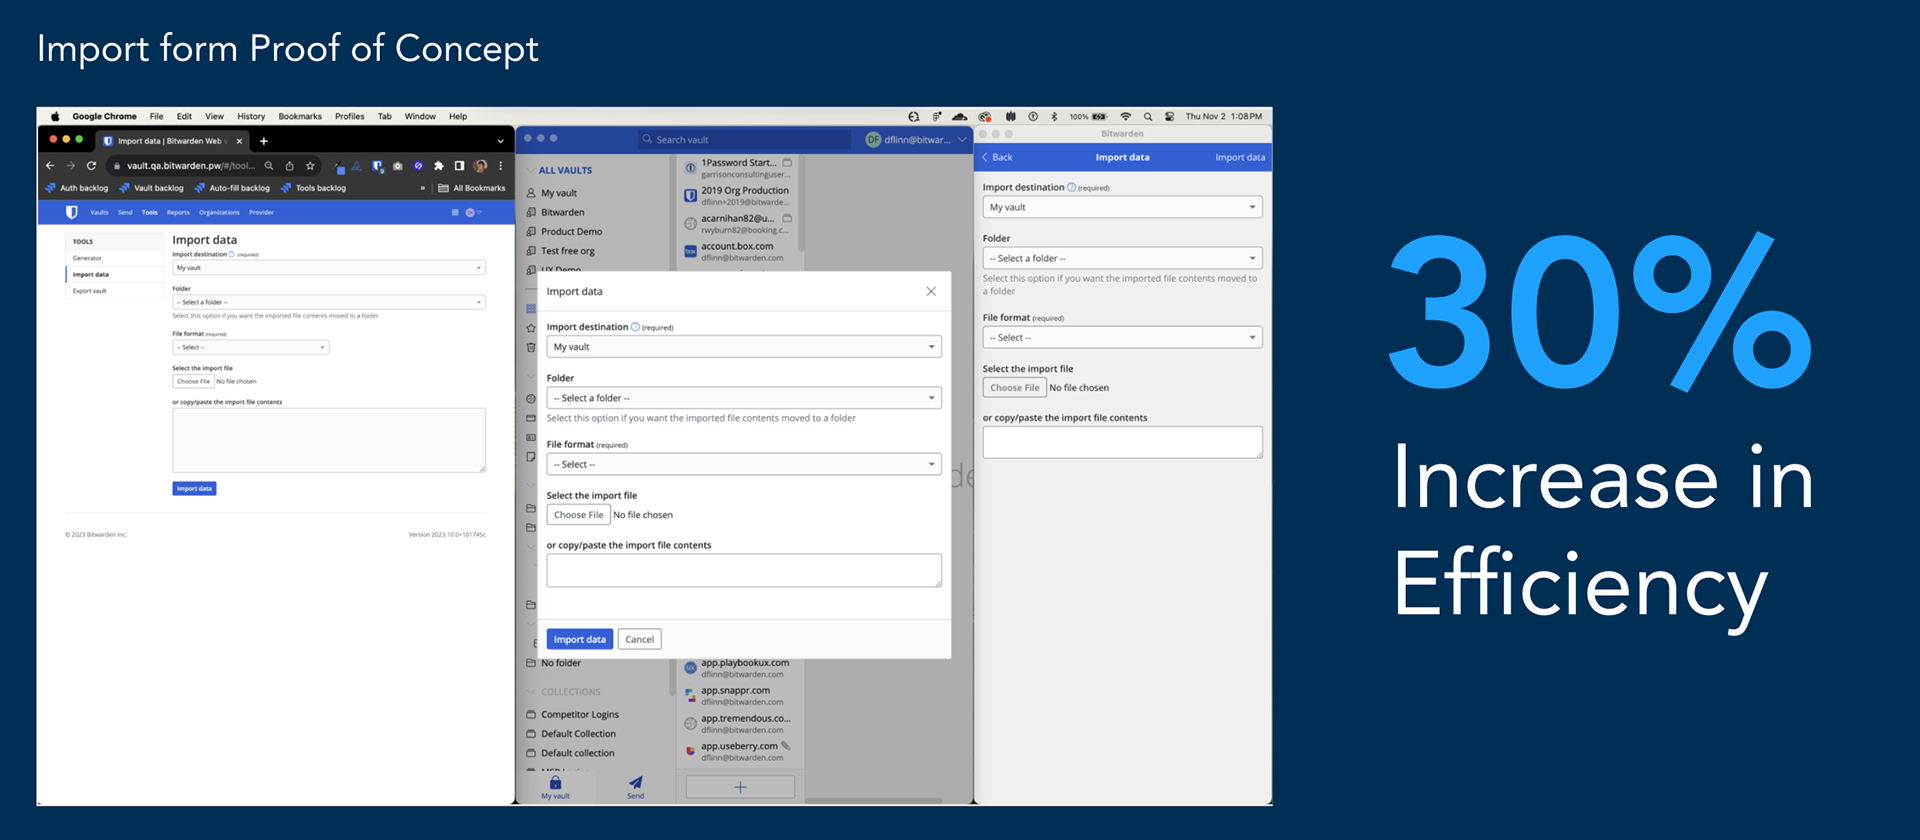Click Choose File in the dialog
Viewport: 1920px width, 840px height.
579,515
